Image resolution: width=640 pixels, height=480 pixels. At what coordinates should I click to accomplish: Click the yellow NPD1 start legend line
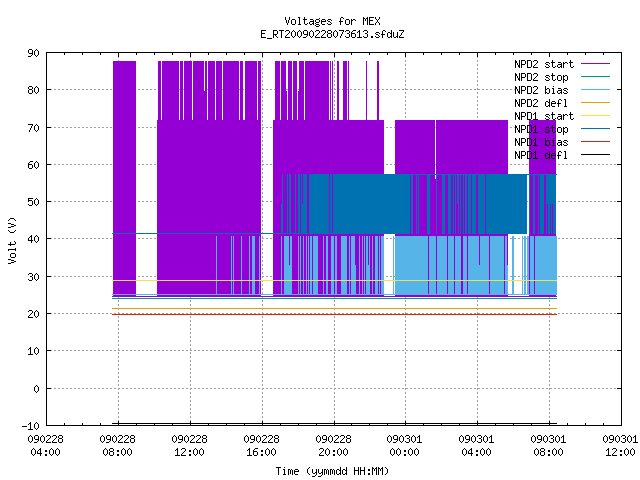596,116
